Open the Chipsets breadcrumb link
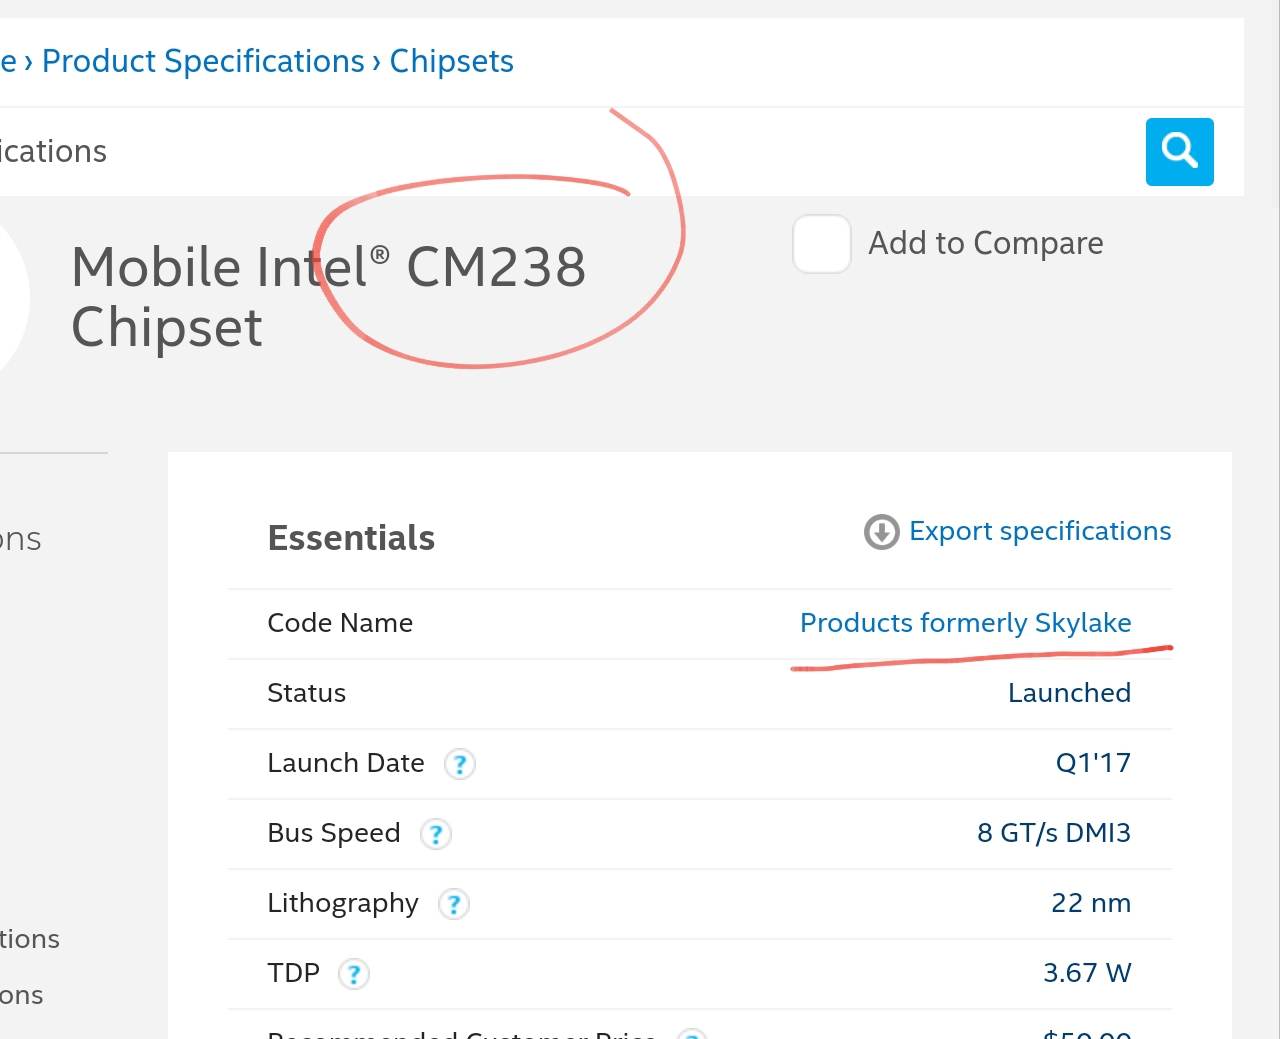Screen dimensions: 1280x1039 pyautogui.click(x=451, y=62)
